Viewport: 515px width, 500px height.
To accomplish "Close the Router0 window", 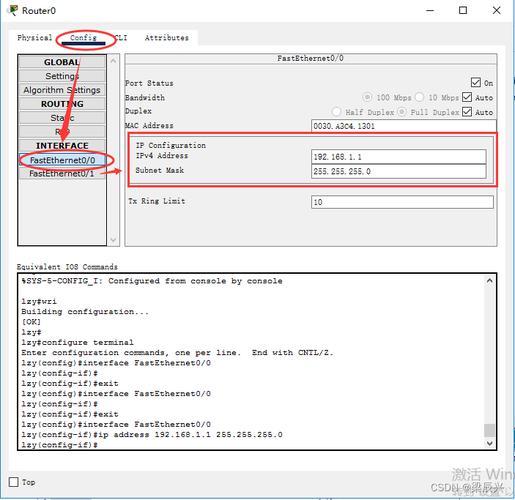I will point(496,11).
